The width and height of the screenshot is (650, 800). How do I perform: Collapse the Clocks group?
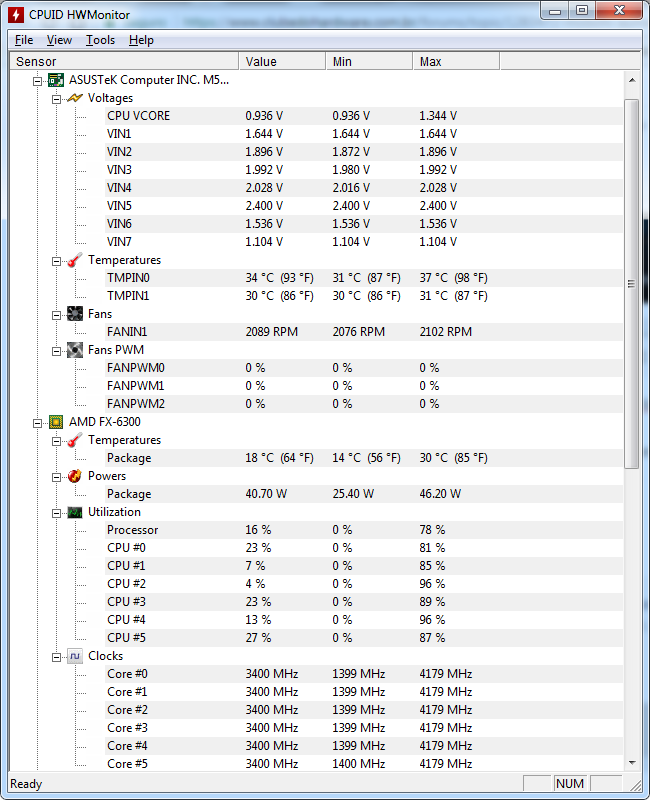point(56,657)
